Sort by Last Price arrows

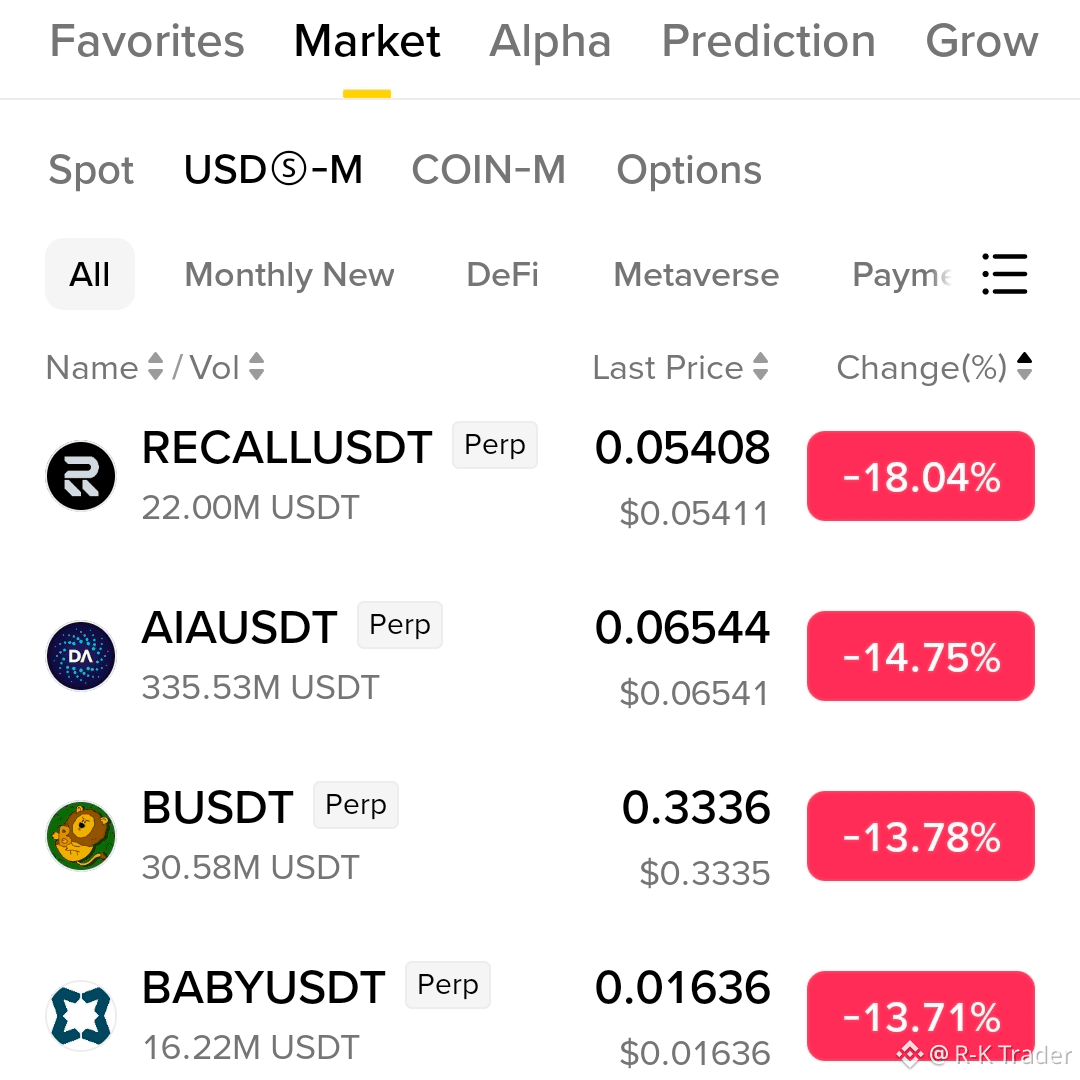760,366
